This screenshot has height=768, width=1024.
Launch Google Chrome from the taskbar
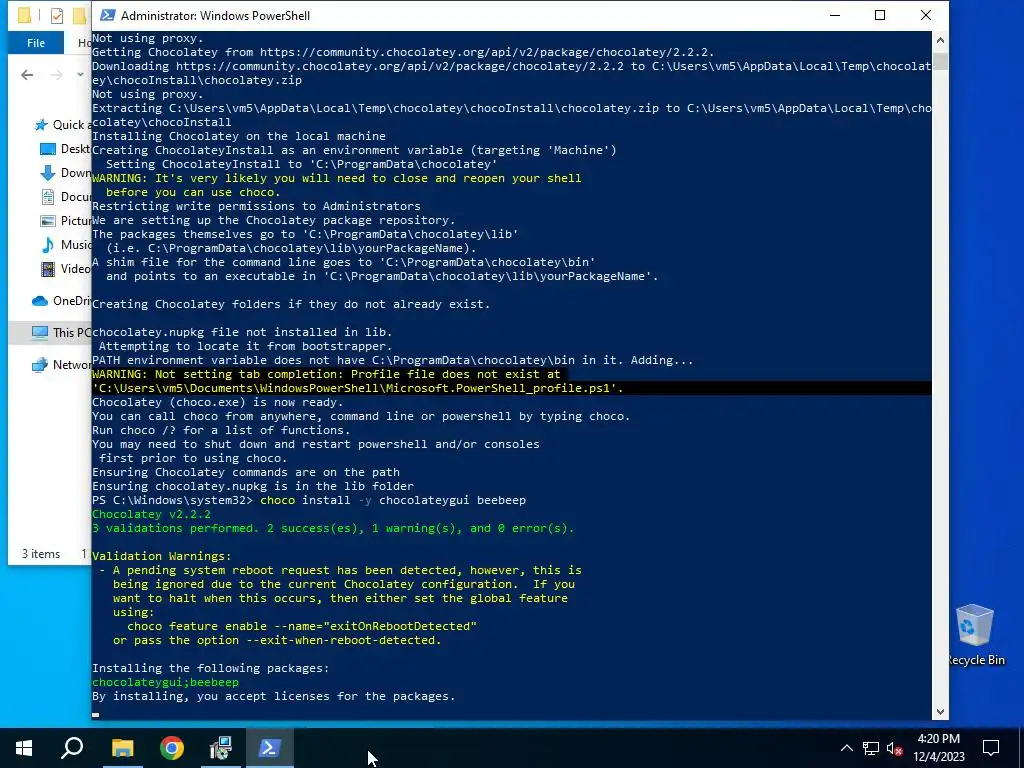click(172, 748)
